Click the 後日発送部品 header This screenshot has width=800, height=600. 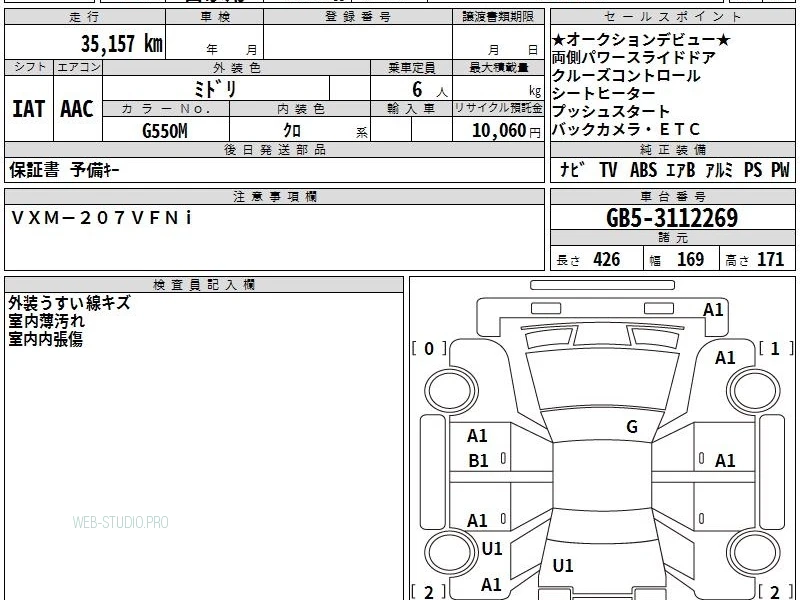pyautogui.click(x=274, y=149)
